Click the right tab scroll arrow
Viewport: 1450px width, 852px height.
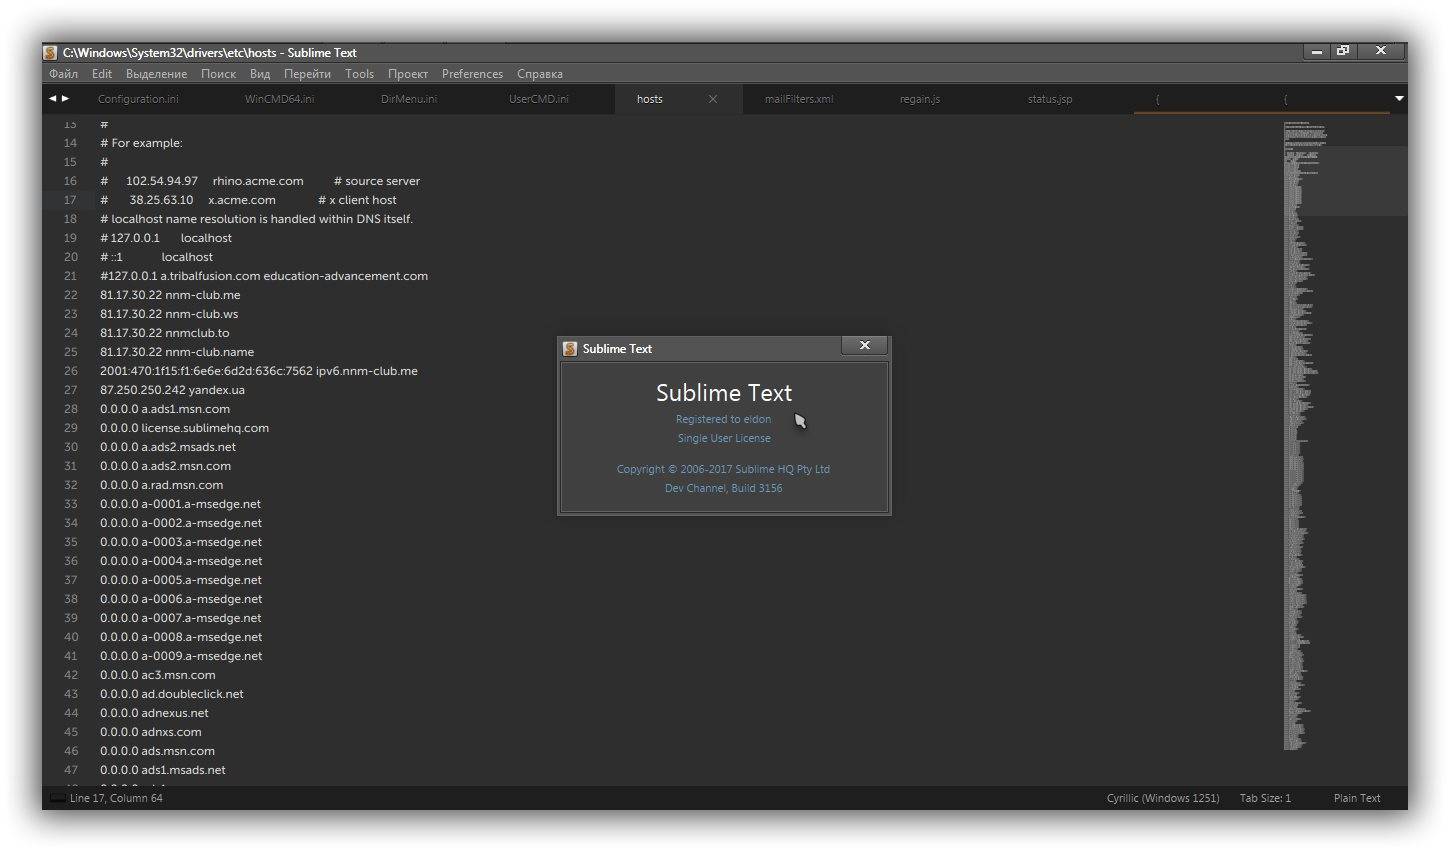(66, 98)
